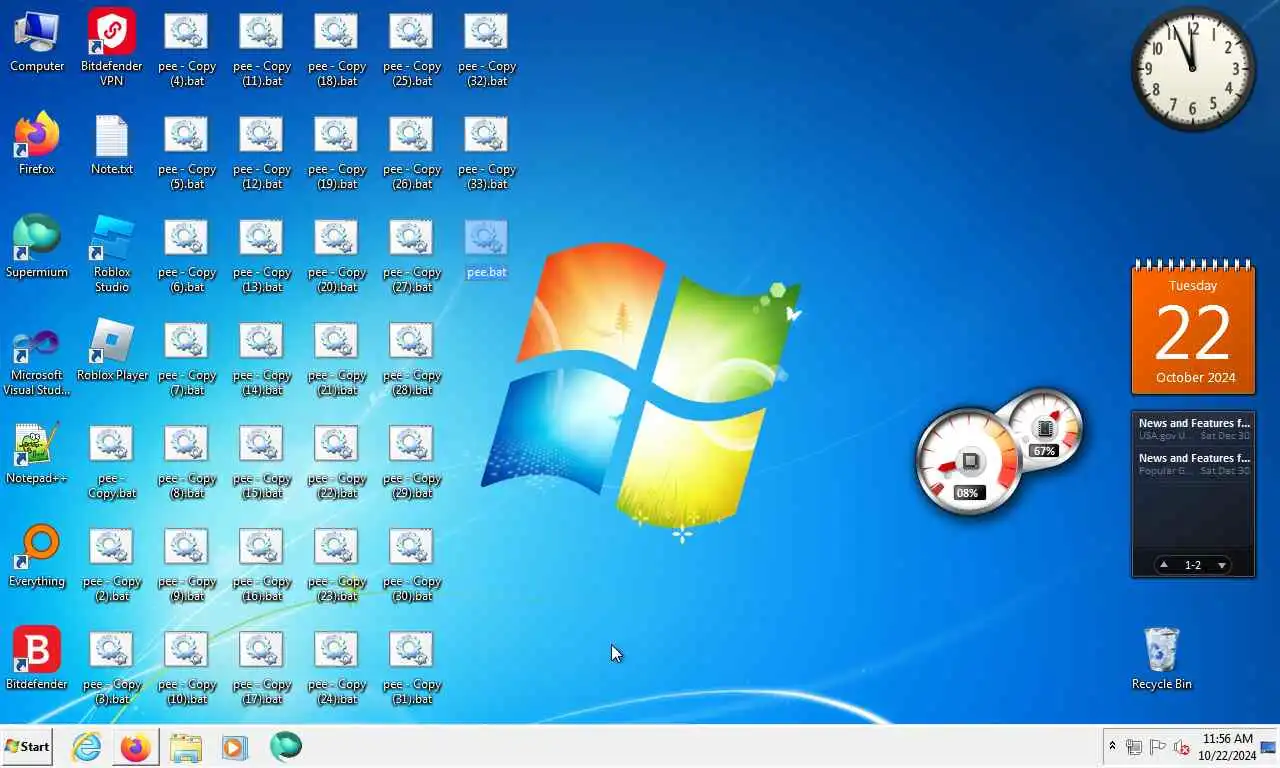Image resolution: width=1280 pixels, height=768 pixels.
Task: Select pee - Copy (9).bat
Action: (187, 565)
